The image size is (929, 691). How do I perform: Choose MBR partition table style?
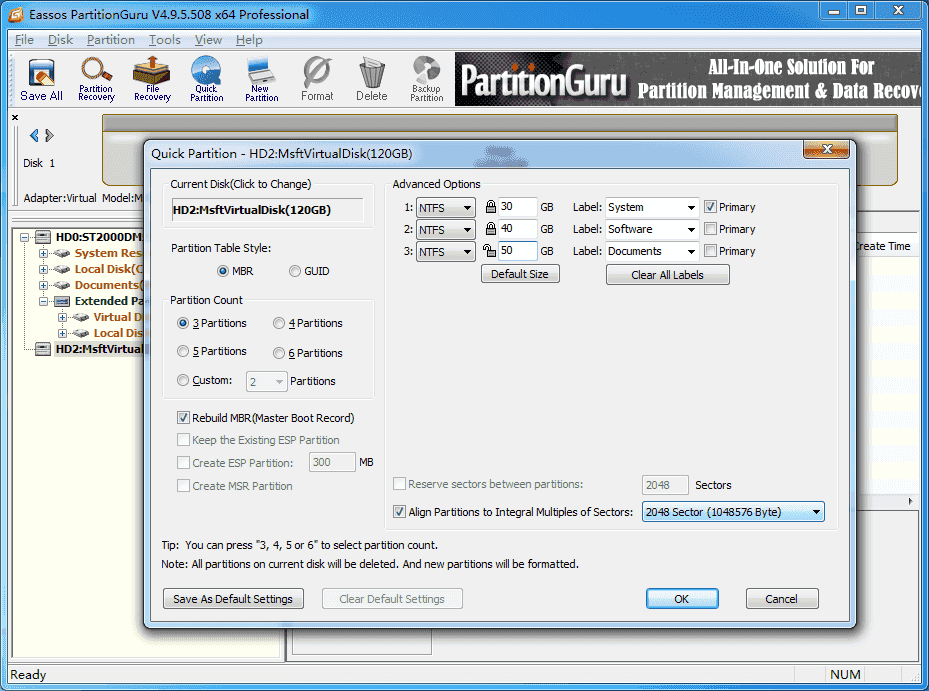(x=223, y=271)
